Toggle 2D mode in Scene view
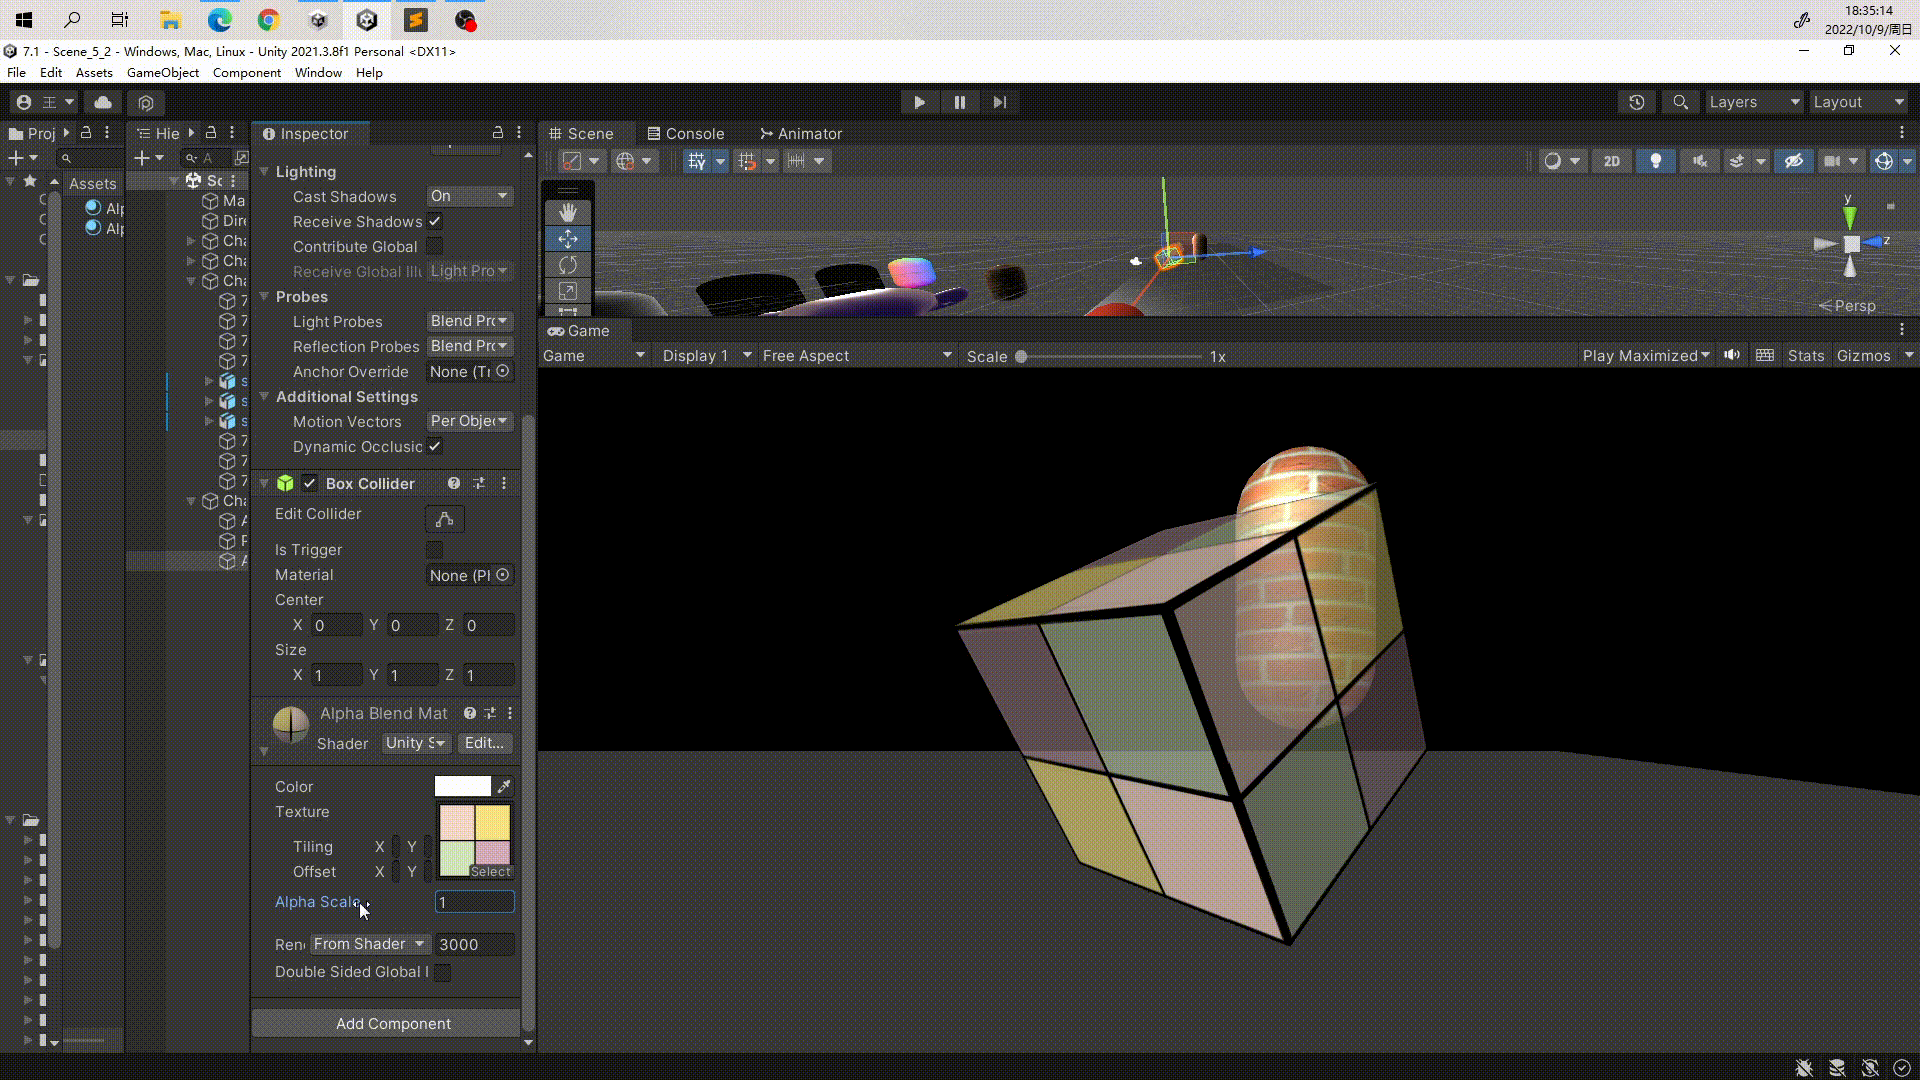Image resolution: width=1920 pixels, height=1080 pixels. (x=1612, y=160)
